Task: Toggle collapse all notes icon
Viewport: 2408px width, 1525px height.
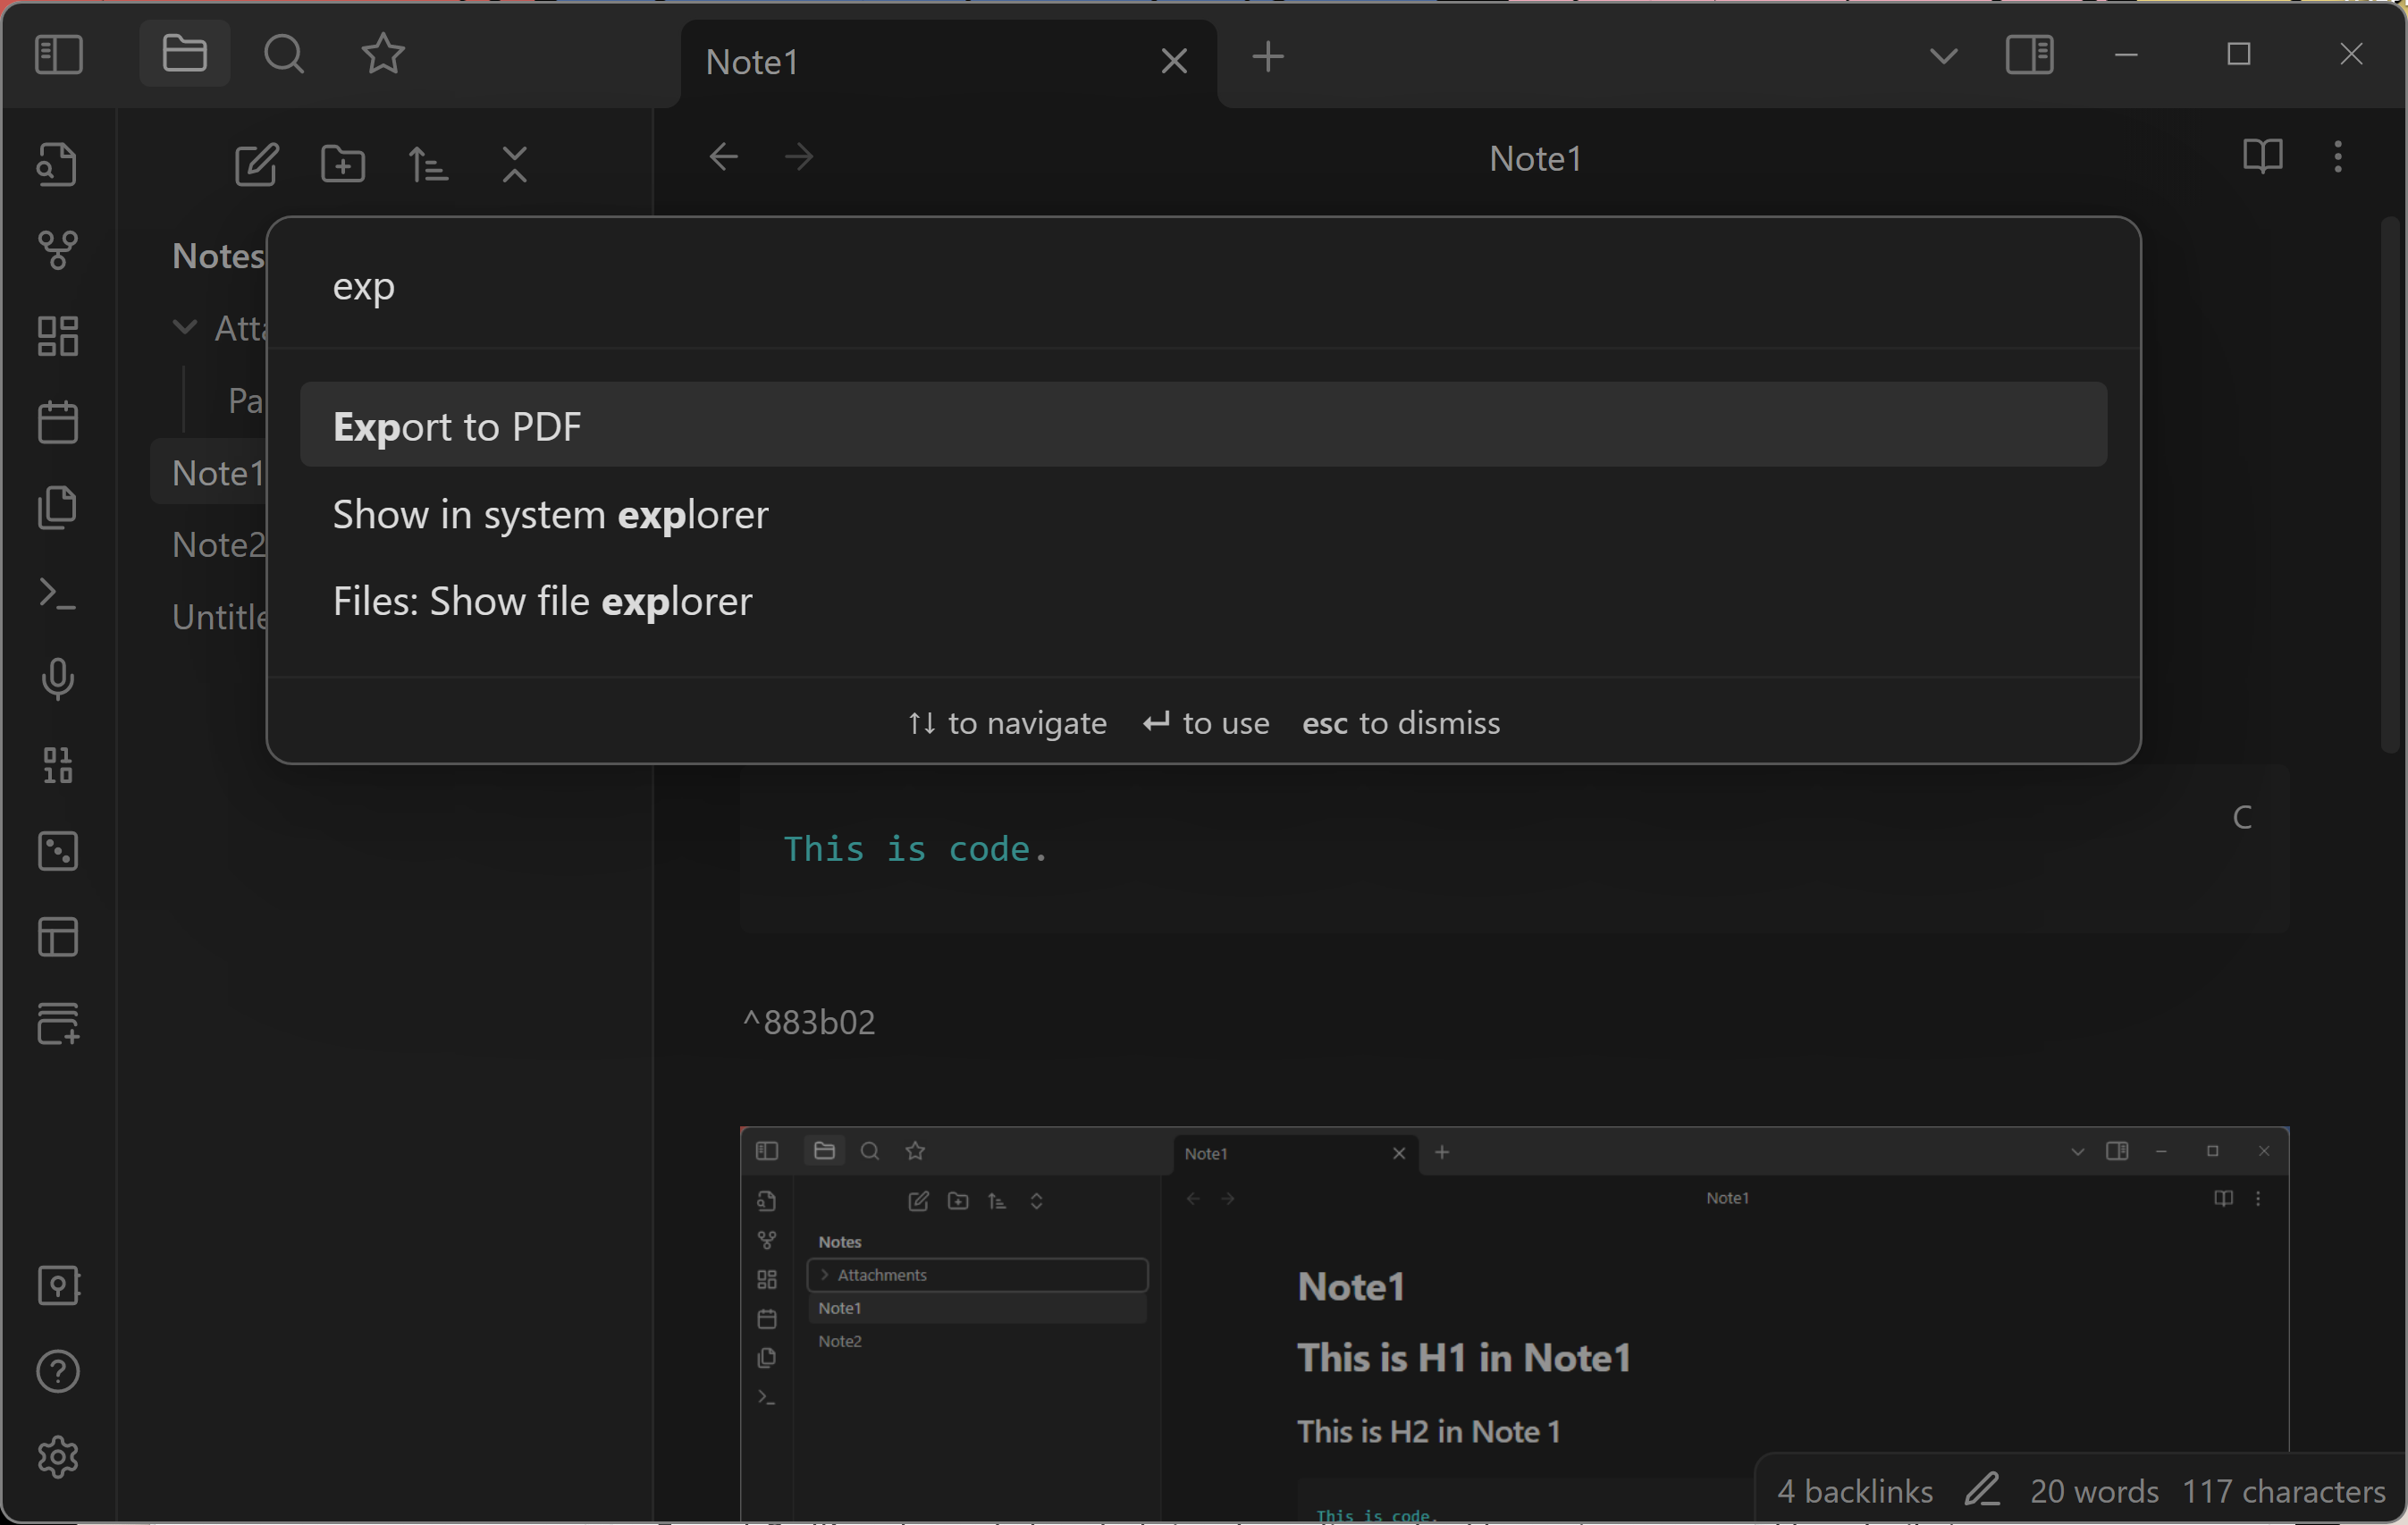Action: [512, 164]
